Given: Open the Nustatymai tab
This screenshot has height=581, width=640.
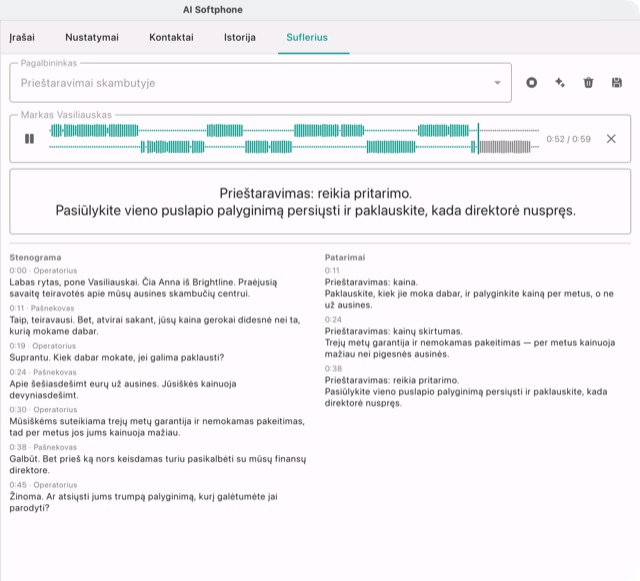Looking at the screenshot, I should 92,38.
